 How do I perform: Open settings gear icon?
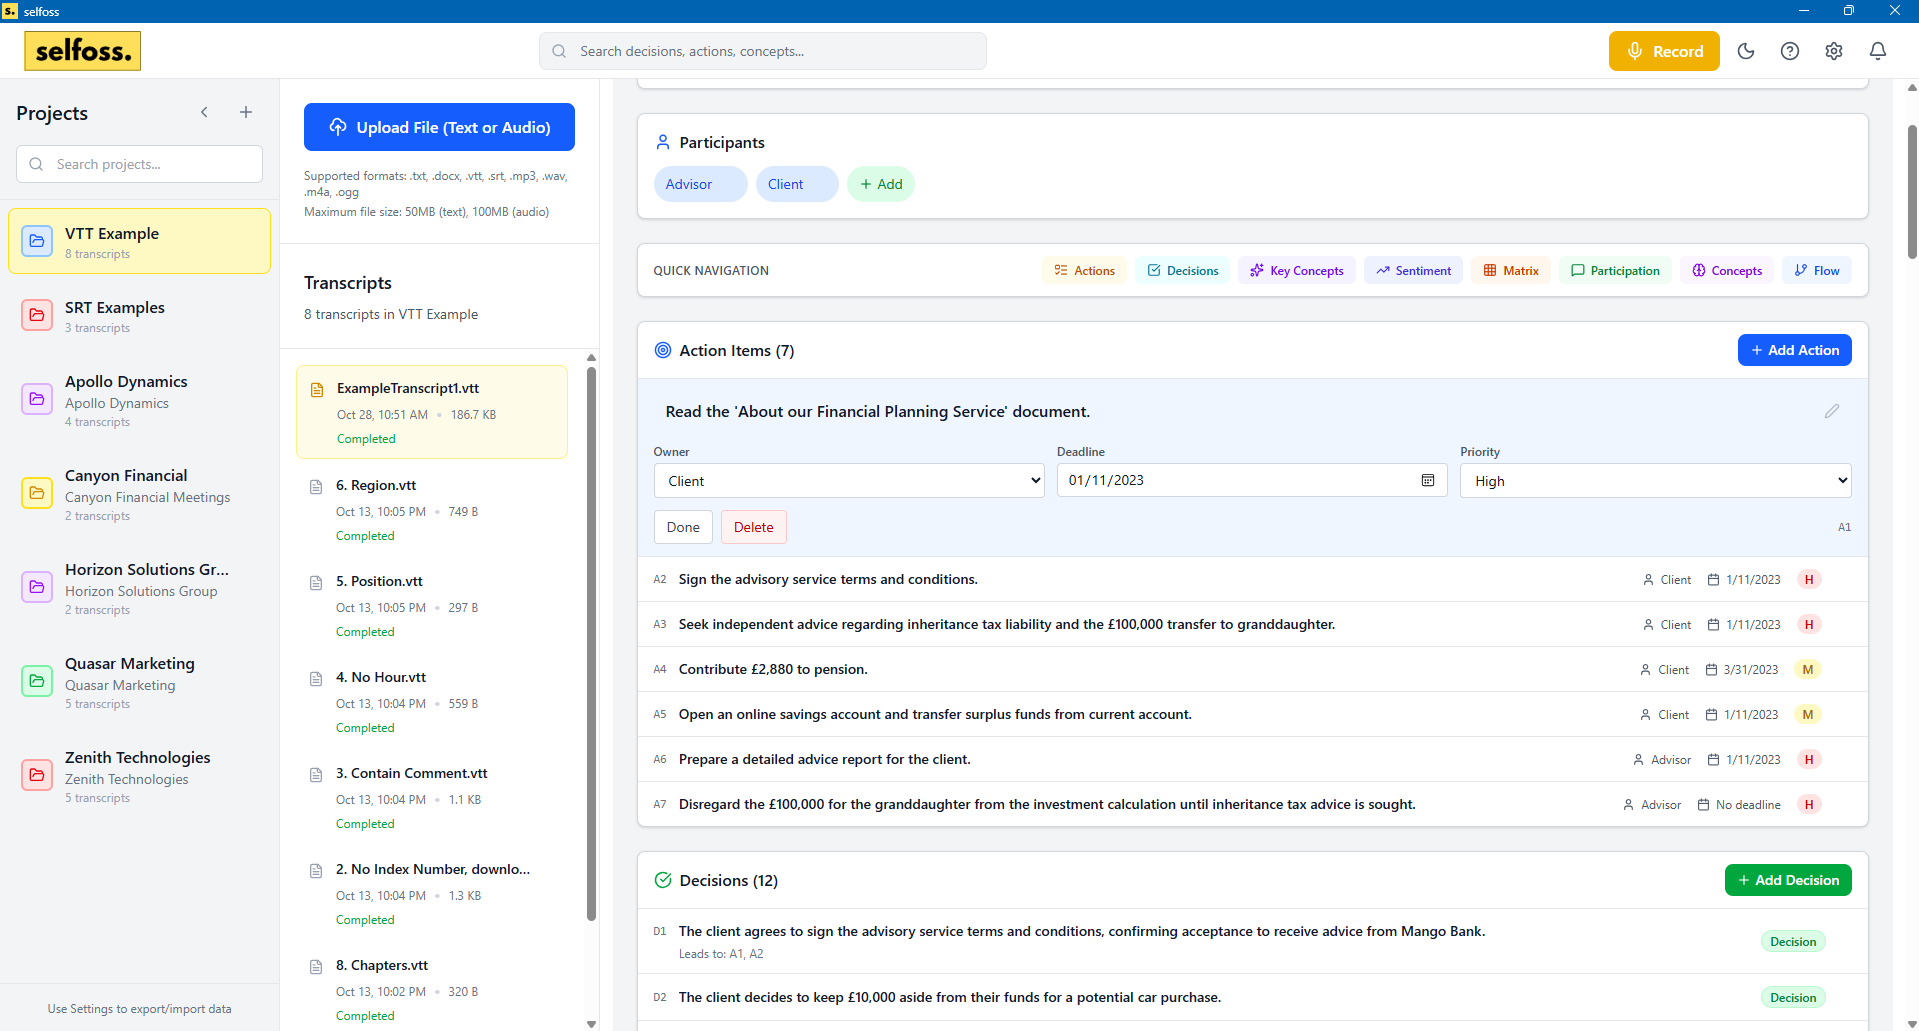pyautogui.click(x=1834, y=51)
